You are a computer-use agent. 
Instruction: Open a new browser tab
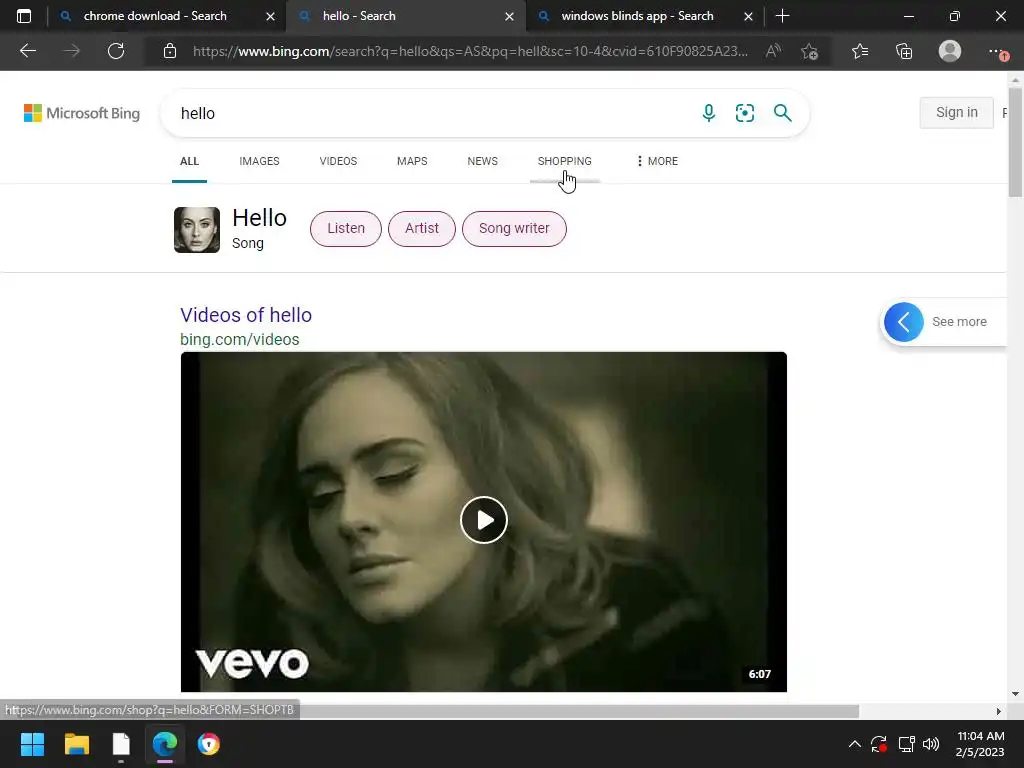click(x=782, y=16)
